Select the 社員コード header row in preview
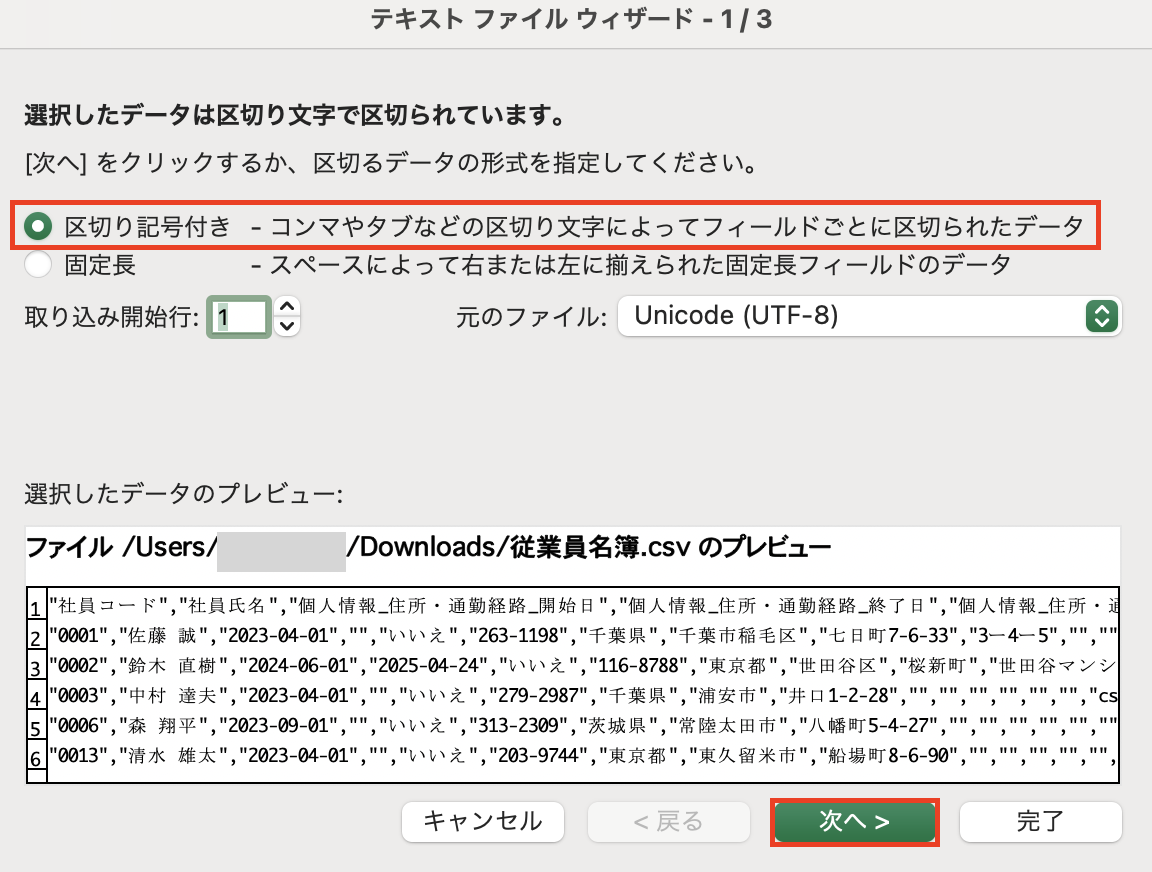This screenshot has width=1152, height=872. click(x=580, y=606)
